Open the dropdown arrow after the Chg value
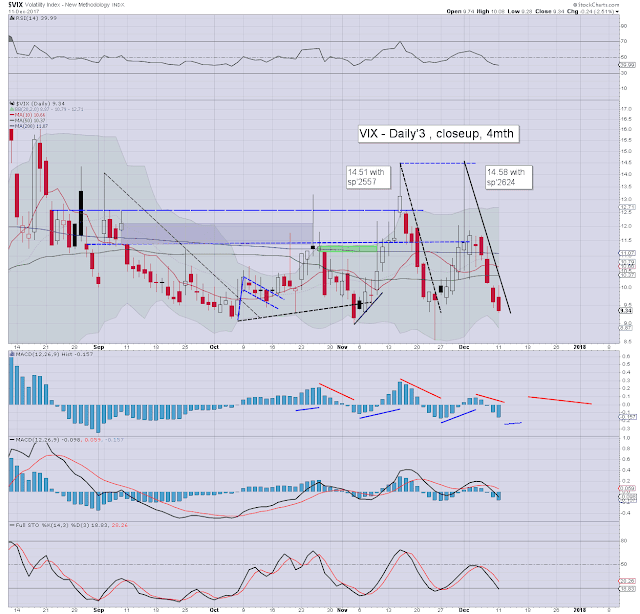The width and height of the screenshot is (640, 614). click(x=617, y=11)
